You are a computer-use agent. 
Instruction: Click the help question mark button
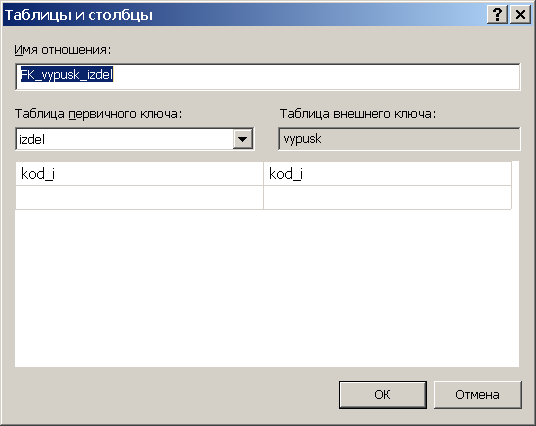[x=497, y=15]
